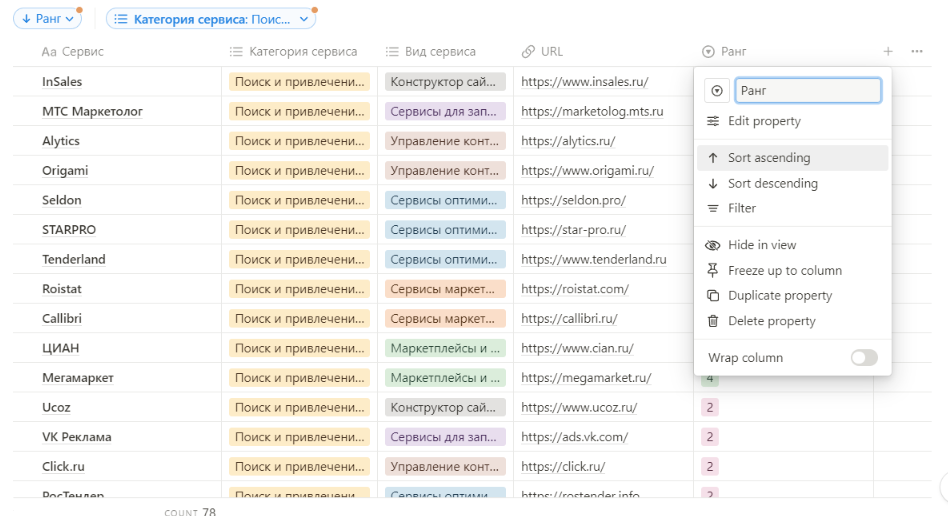Toggle the Wrap column switch
This screenshot has width=948, height=516.
[864, 358]
